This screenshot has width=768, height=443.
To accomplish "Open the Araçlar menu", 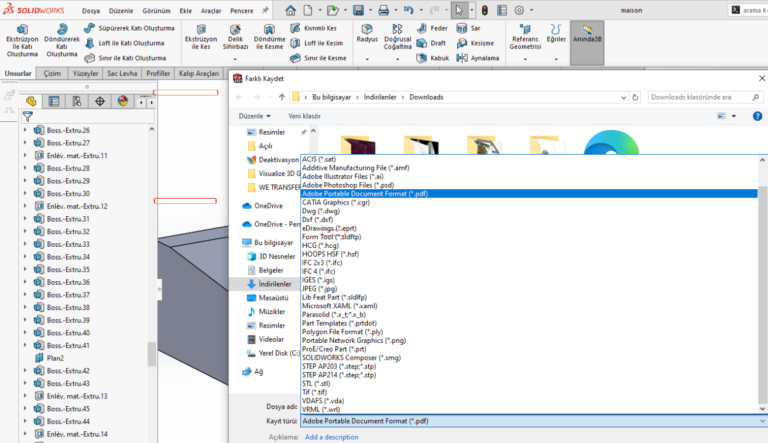I will pos(210,8).
